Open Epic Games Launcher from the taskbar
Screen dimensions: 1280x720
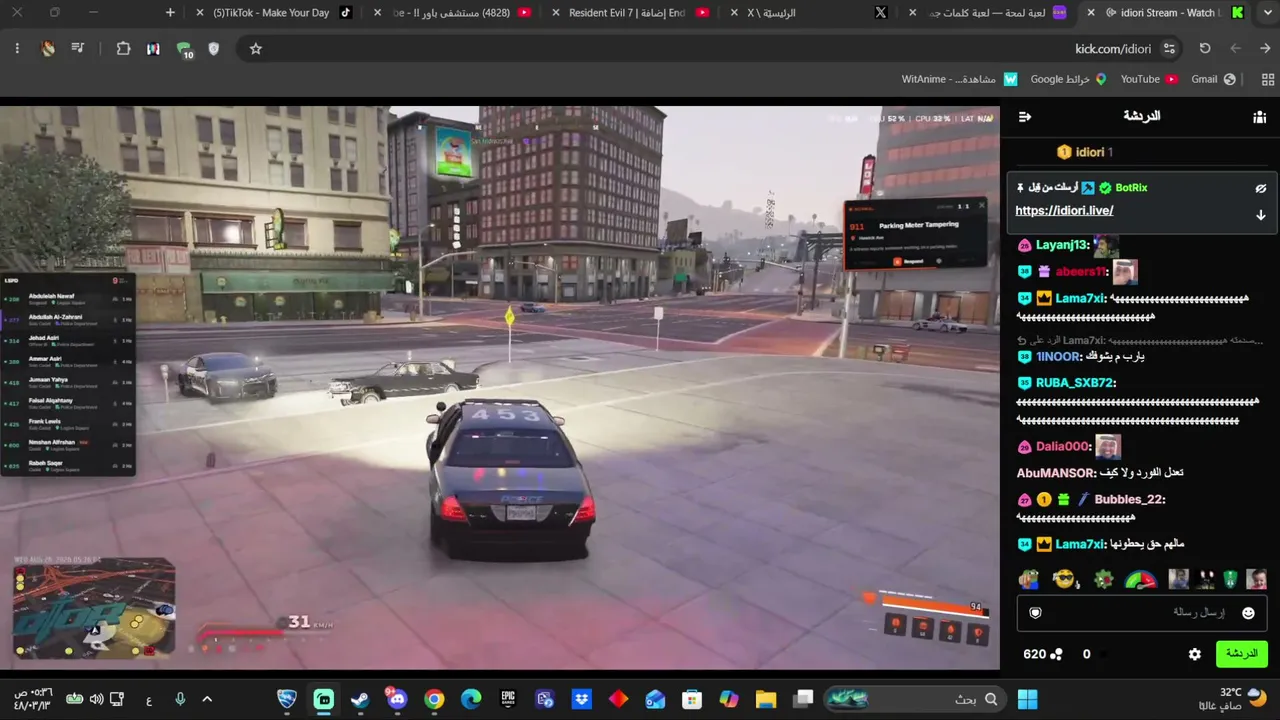pos(508,699)
